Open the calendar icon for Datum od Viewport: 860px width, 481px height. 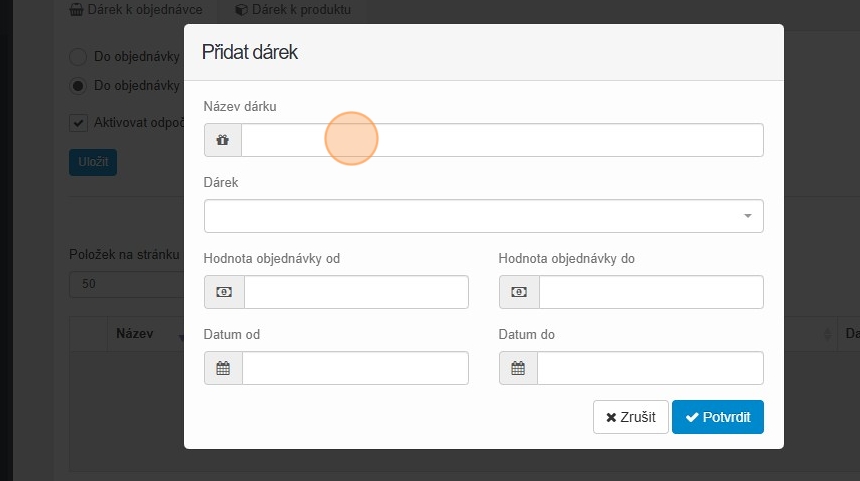point(223,368)
